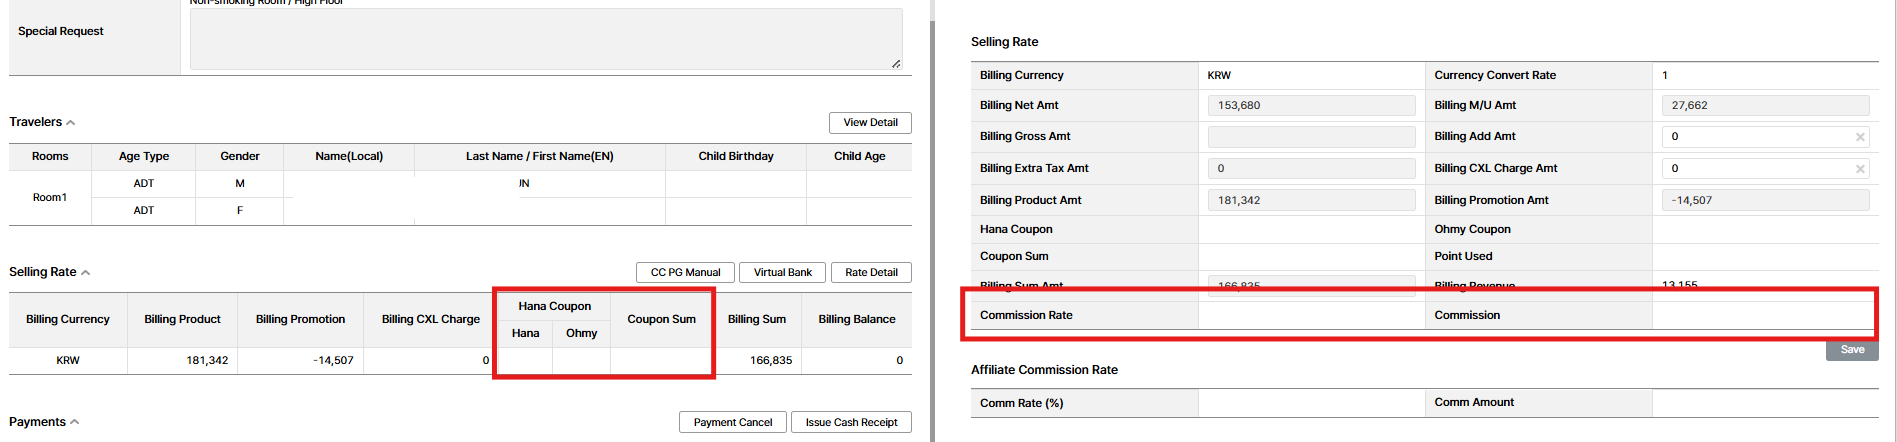1897x442 pixels.
Task: Click the CC PG Manual button
Action: point(685,273)
